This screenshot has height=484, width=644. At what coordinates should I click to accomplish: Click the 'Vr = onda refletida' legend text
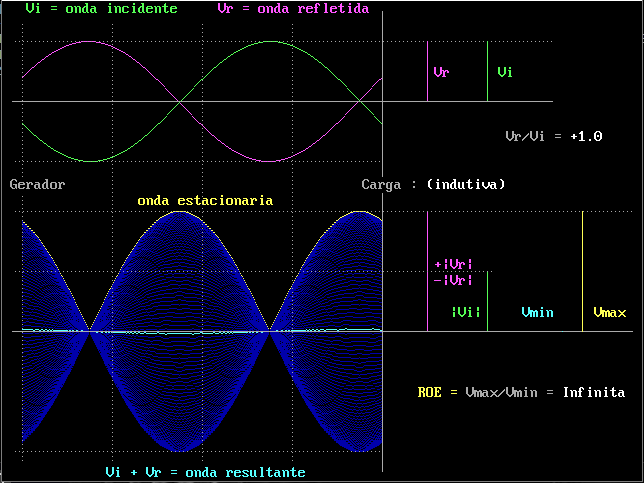pyautogui.click(x=293, y=8)
